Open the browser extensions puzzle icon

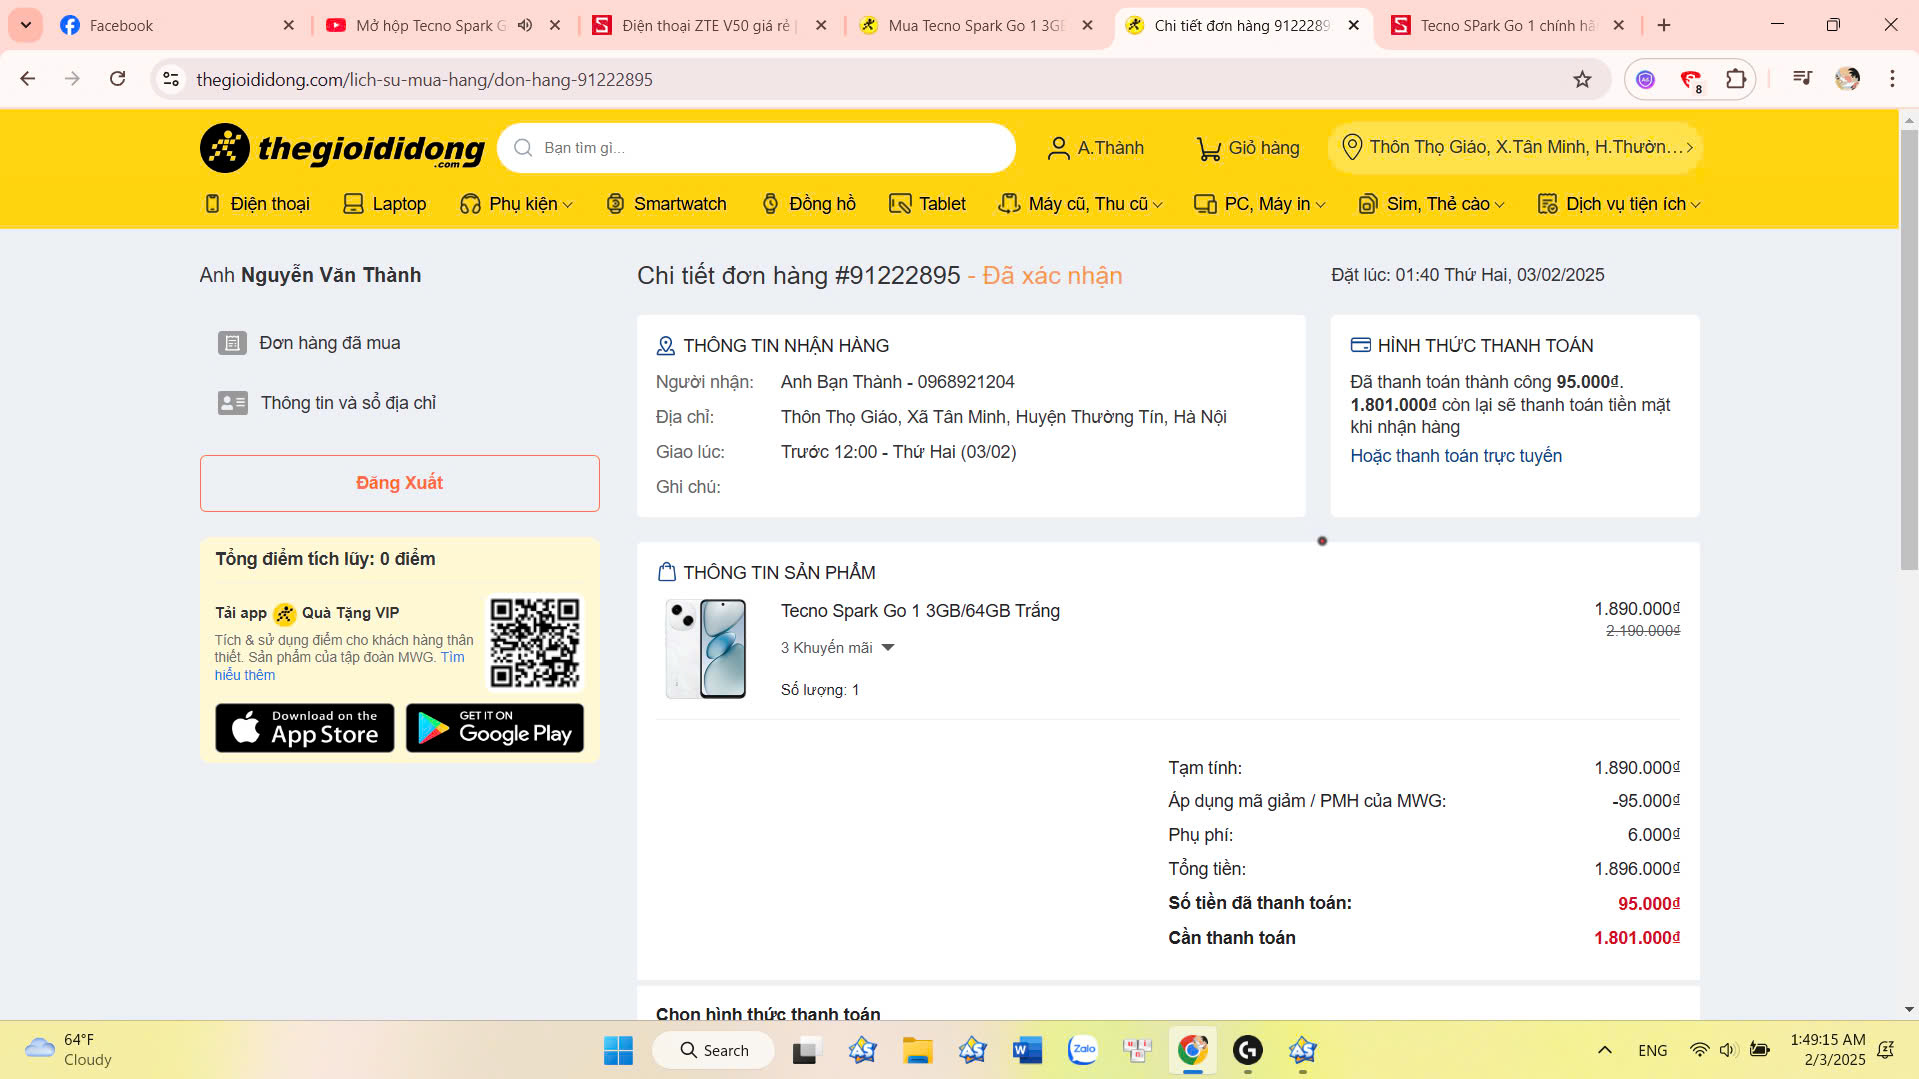coord(1736,79)
